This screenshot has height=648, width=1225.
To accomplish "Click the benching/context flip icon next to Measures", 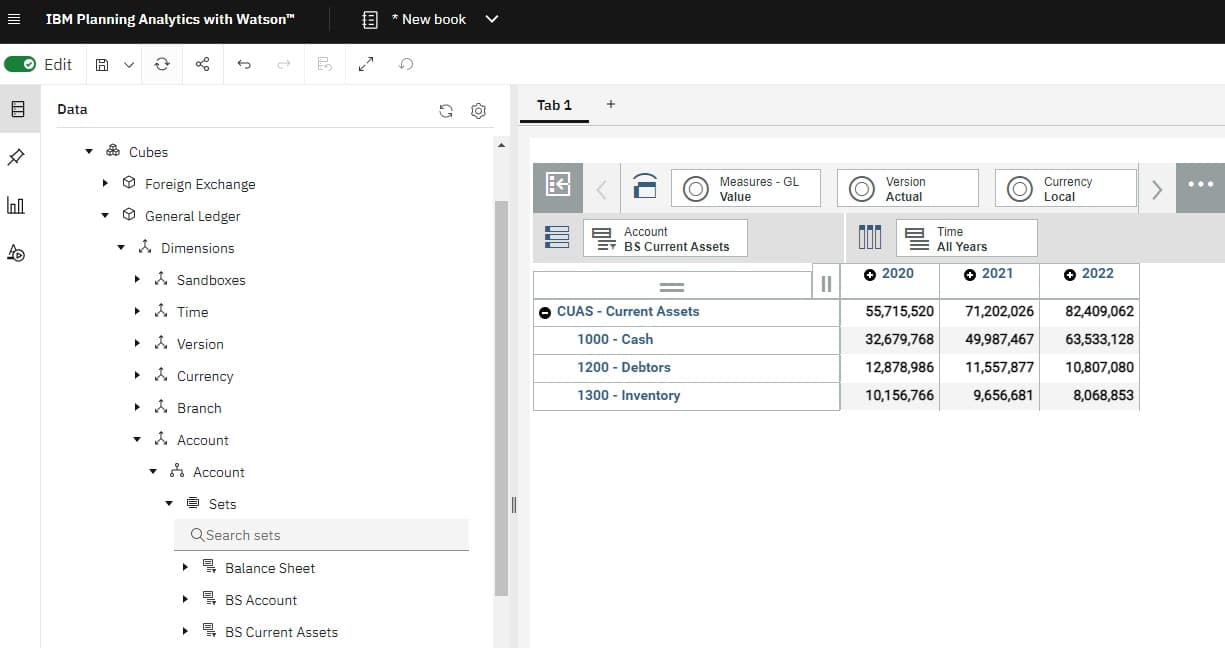I will click(x=645, y=187).
